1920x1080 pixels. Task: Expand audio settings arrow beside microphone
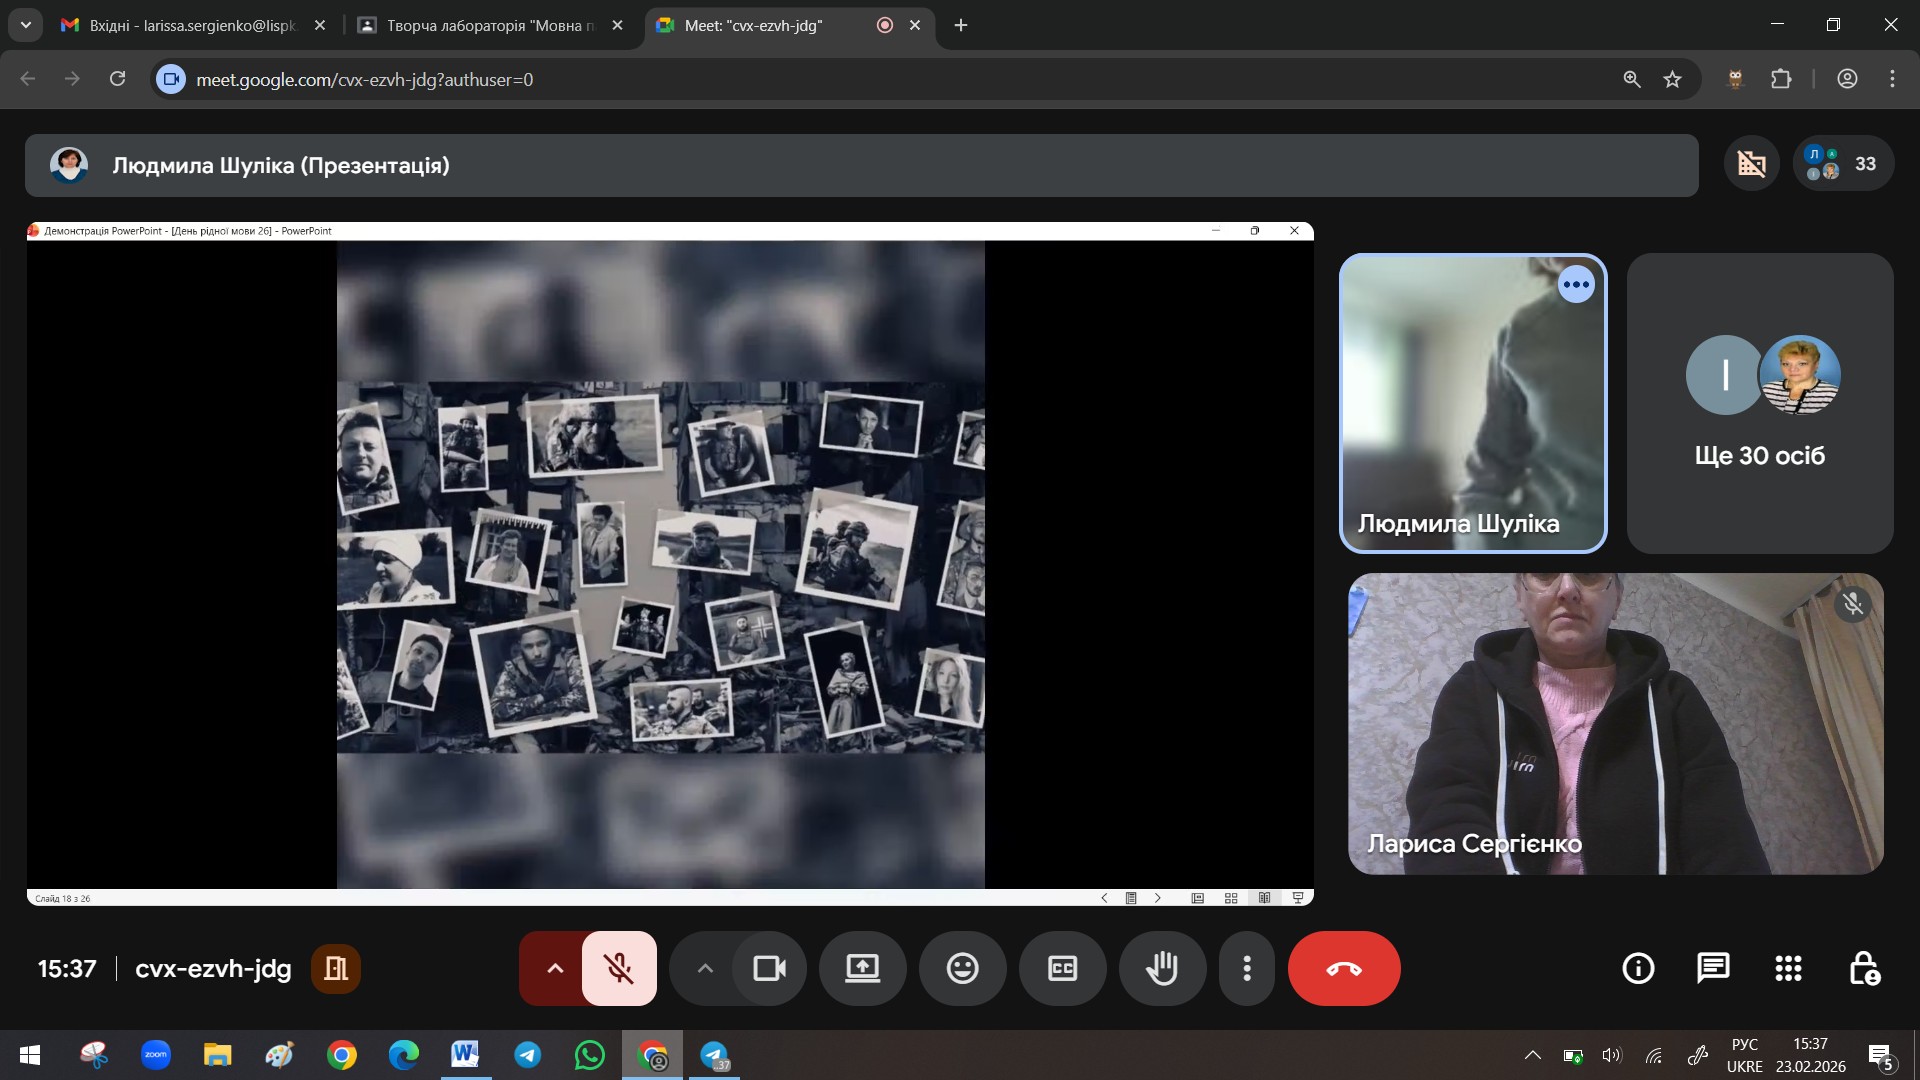tap(555, 968)
